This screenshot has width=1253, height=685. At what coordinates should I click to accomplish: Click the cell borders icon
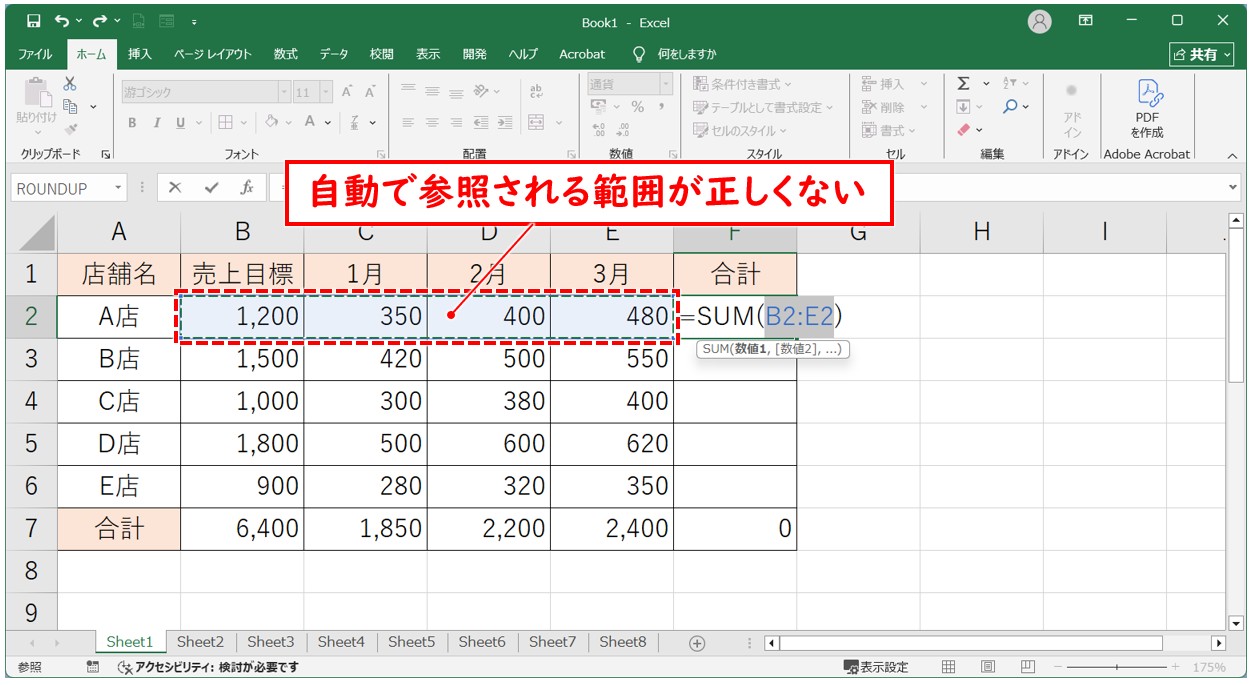click(x=225, y=122)
